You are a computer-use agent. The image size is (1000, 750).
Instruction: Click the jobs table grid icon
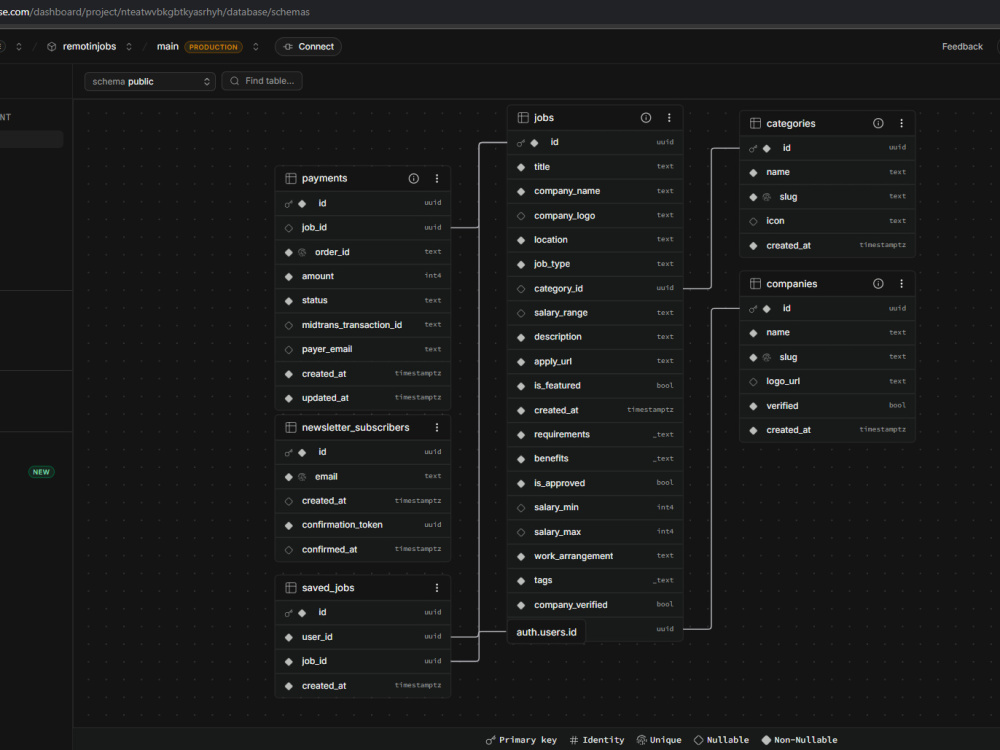coord(523,117)
